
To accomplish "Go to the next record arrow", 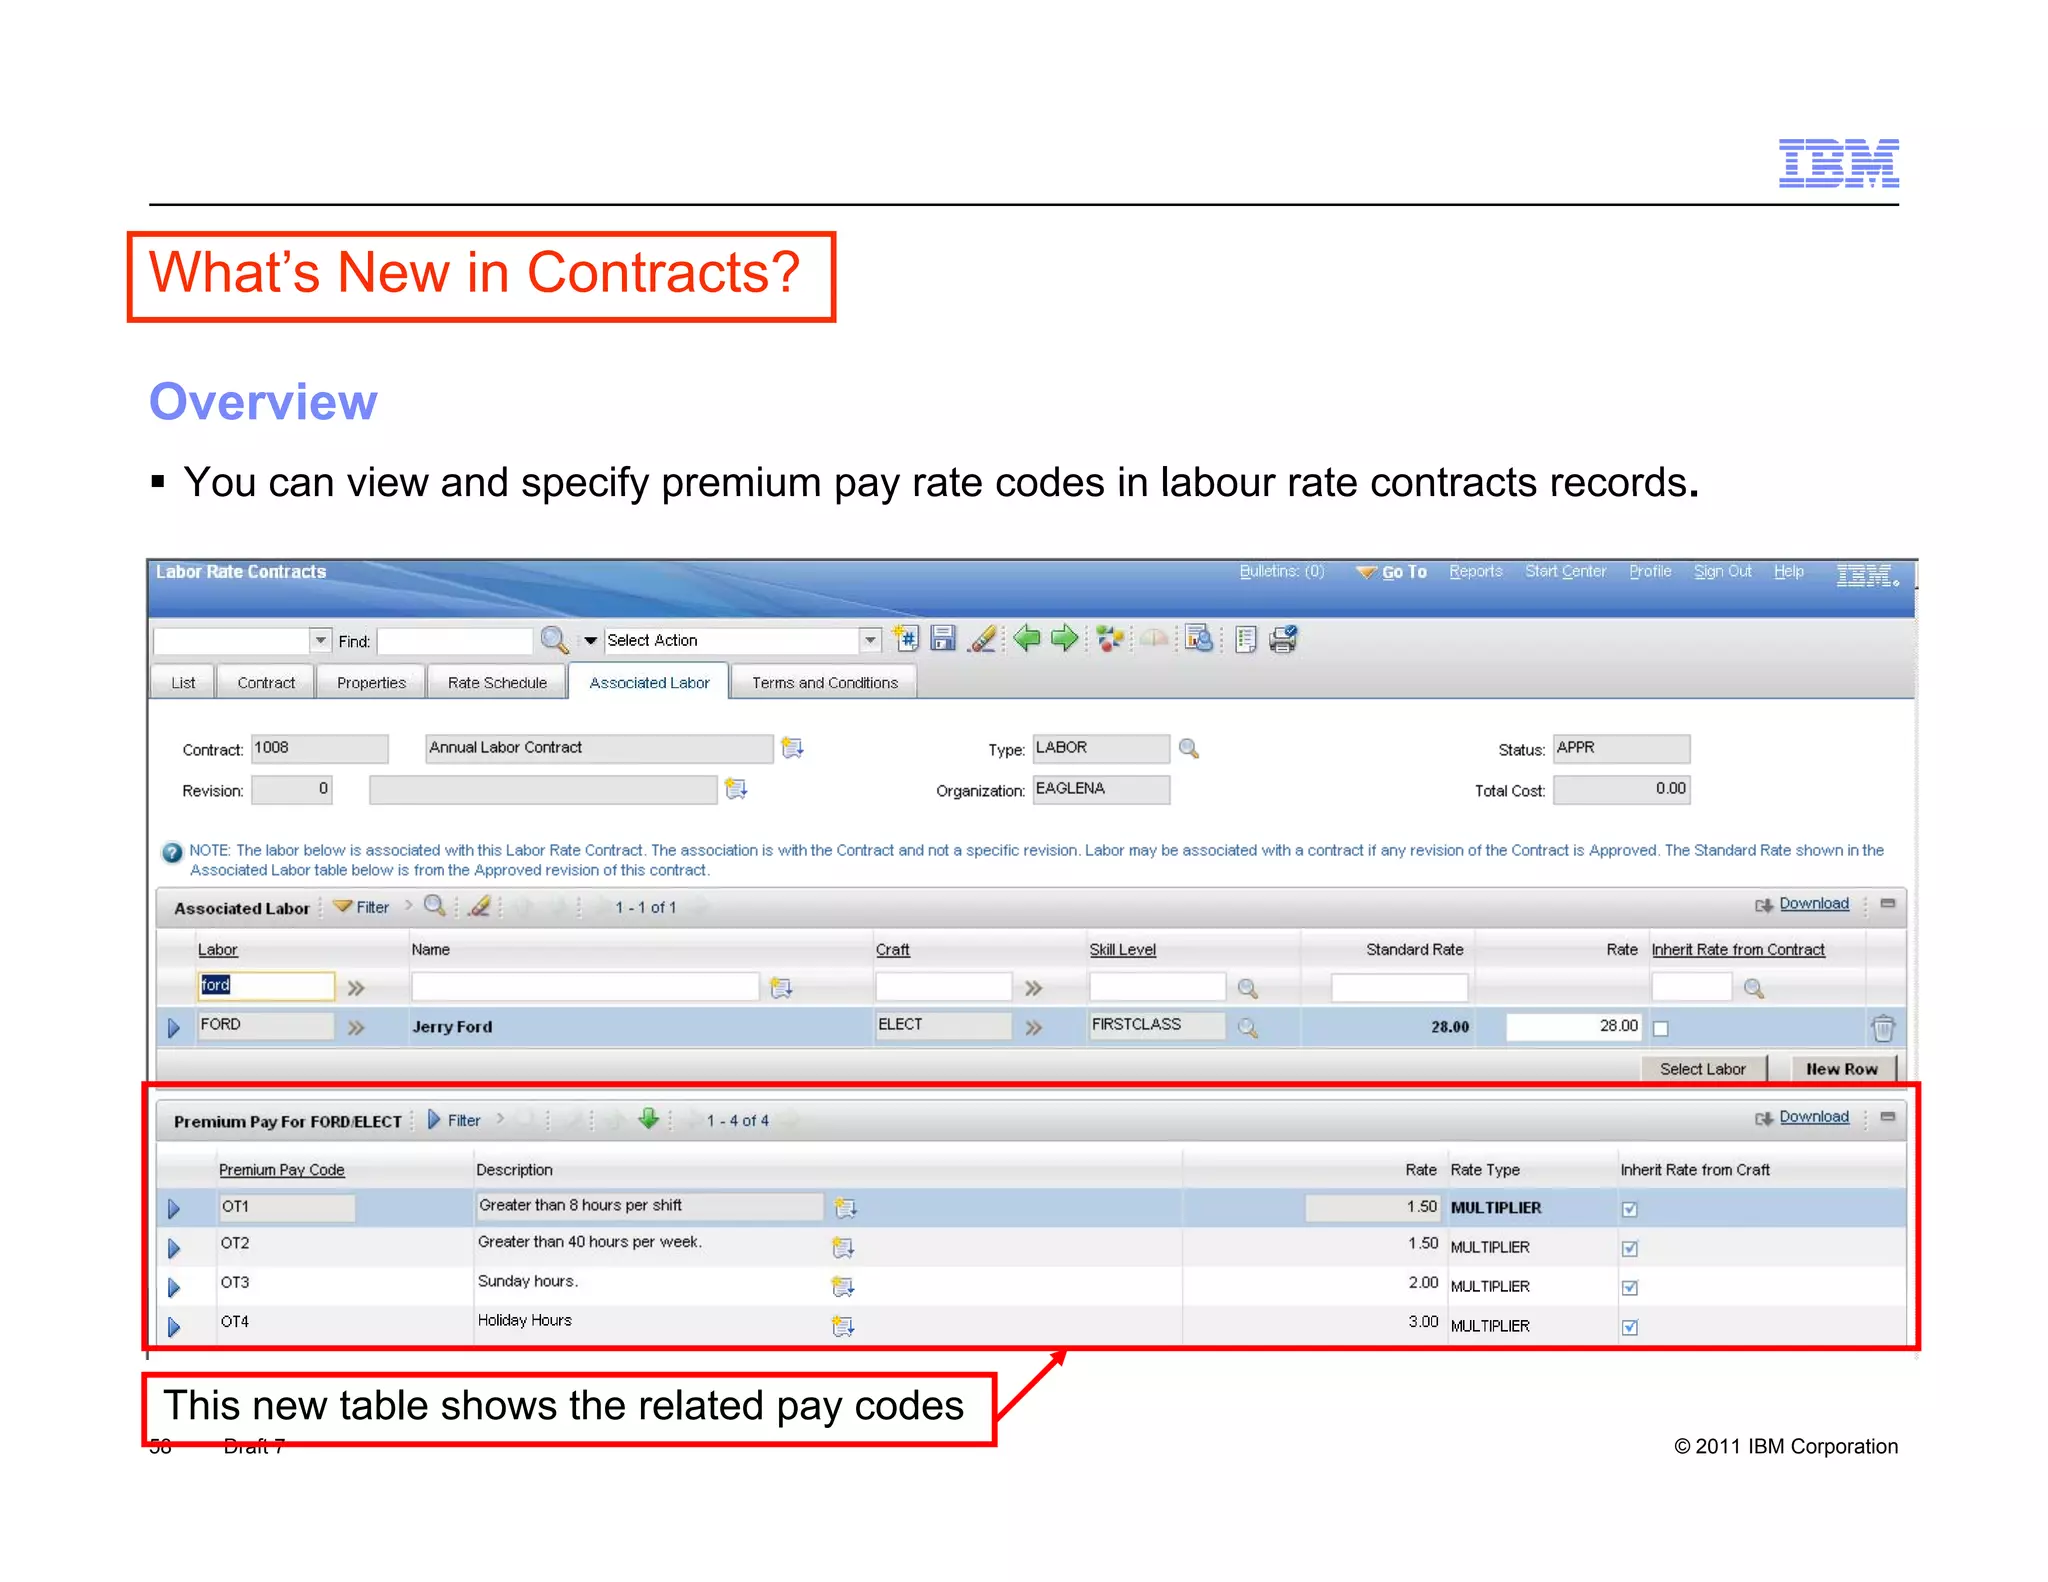I will tap(1064, 638).
